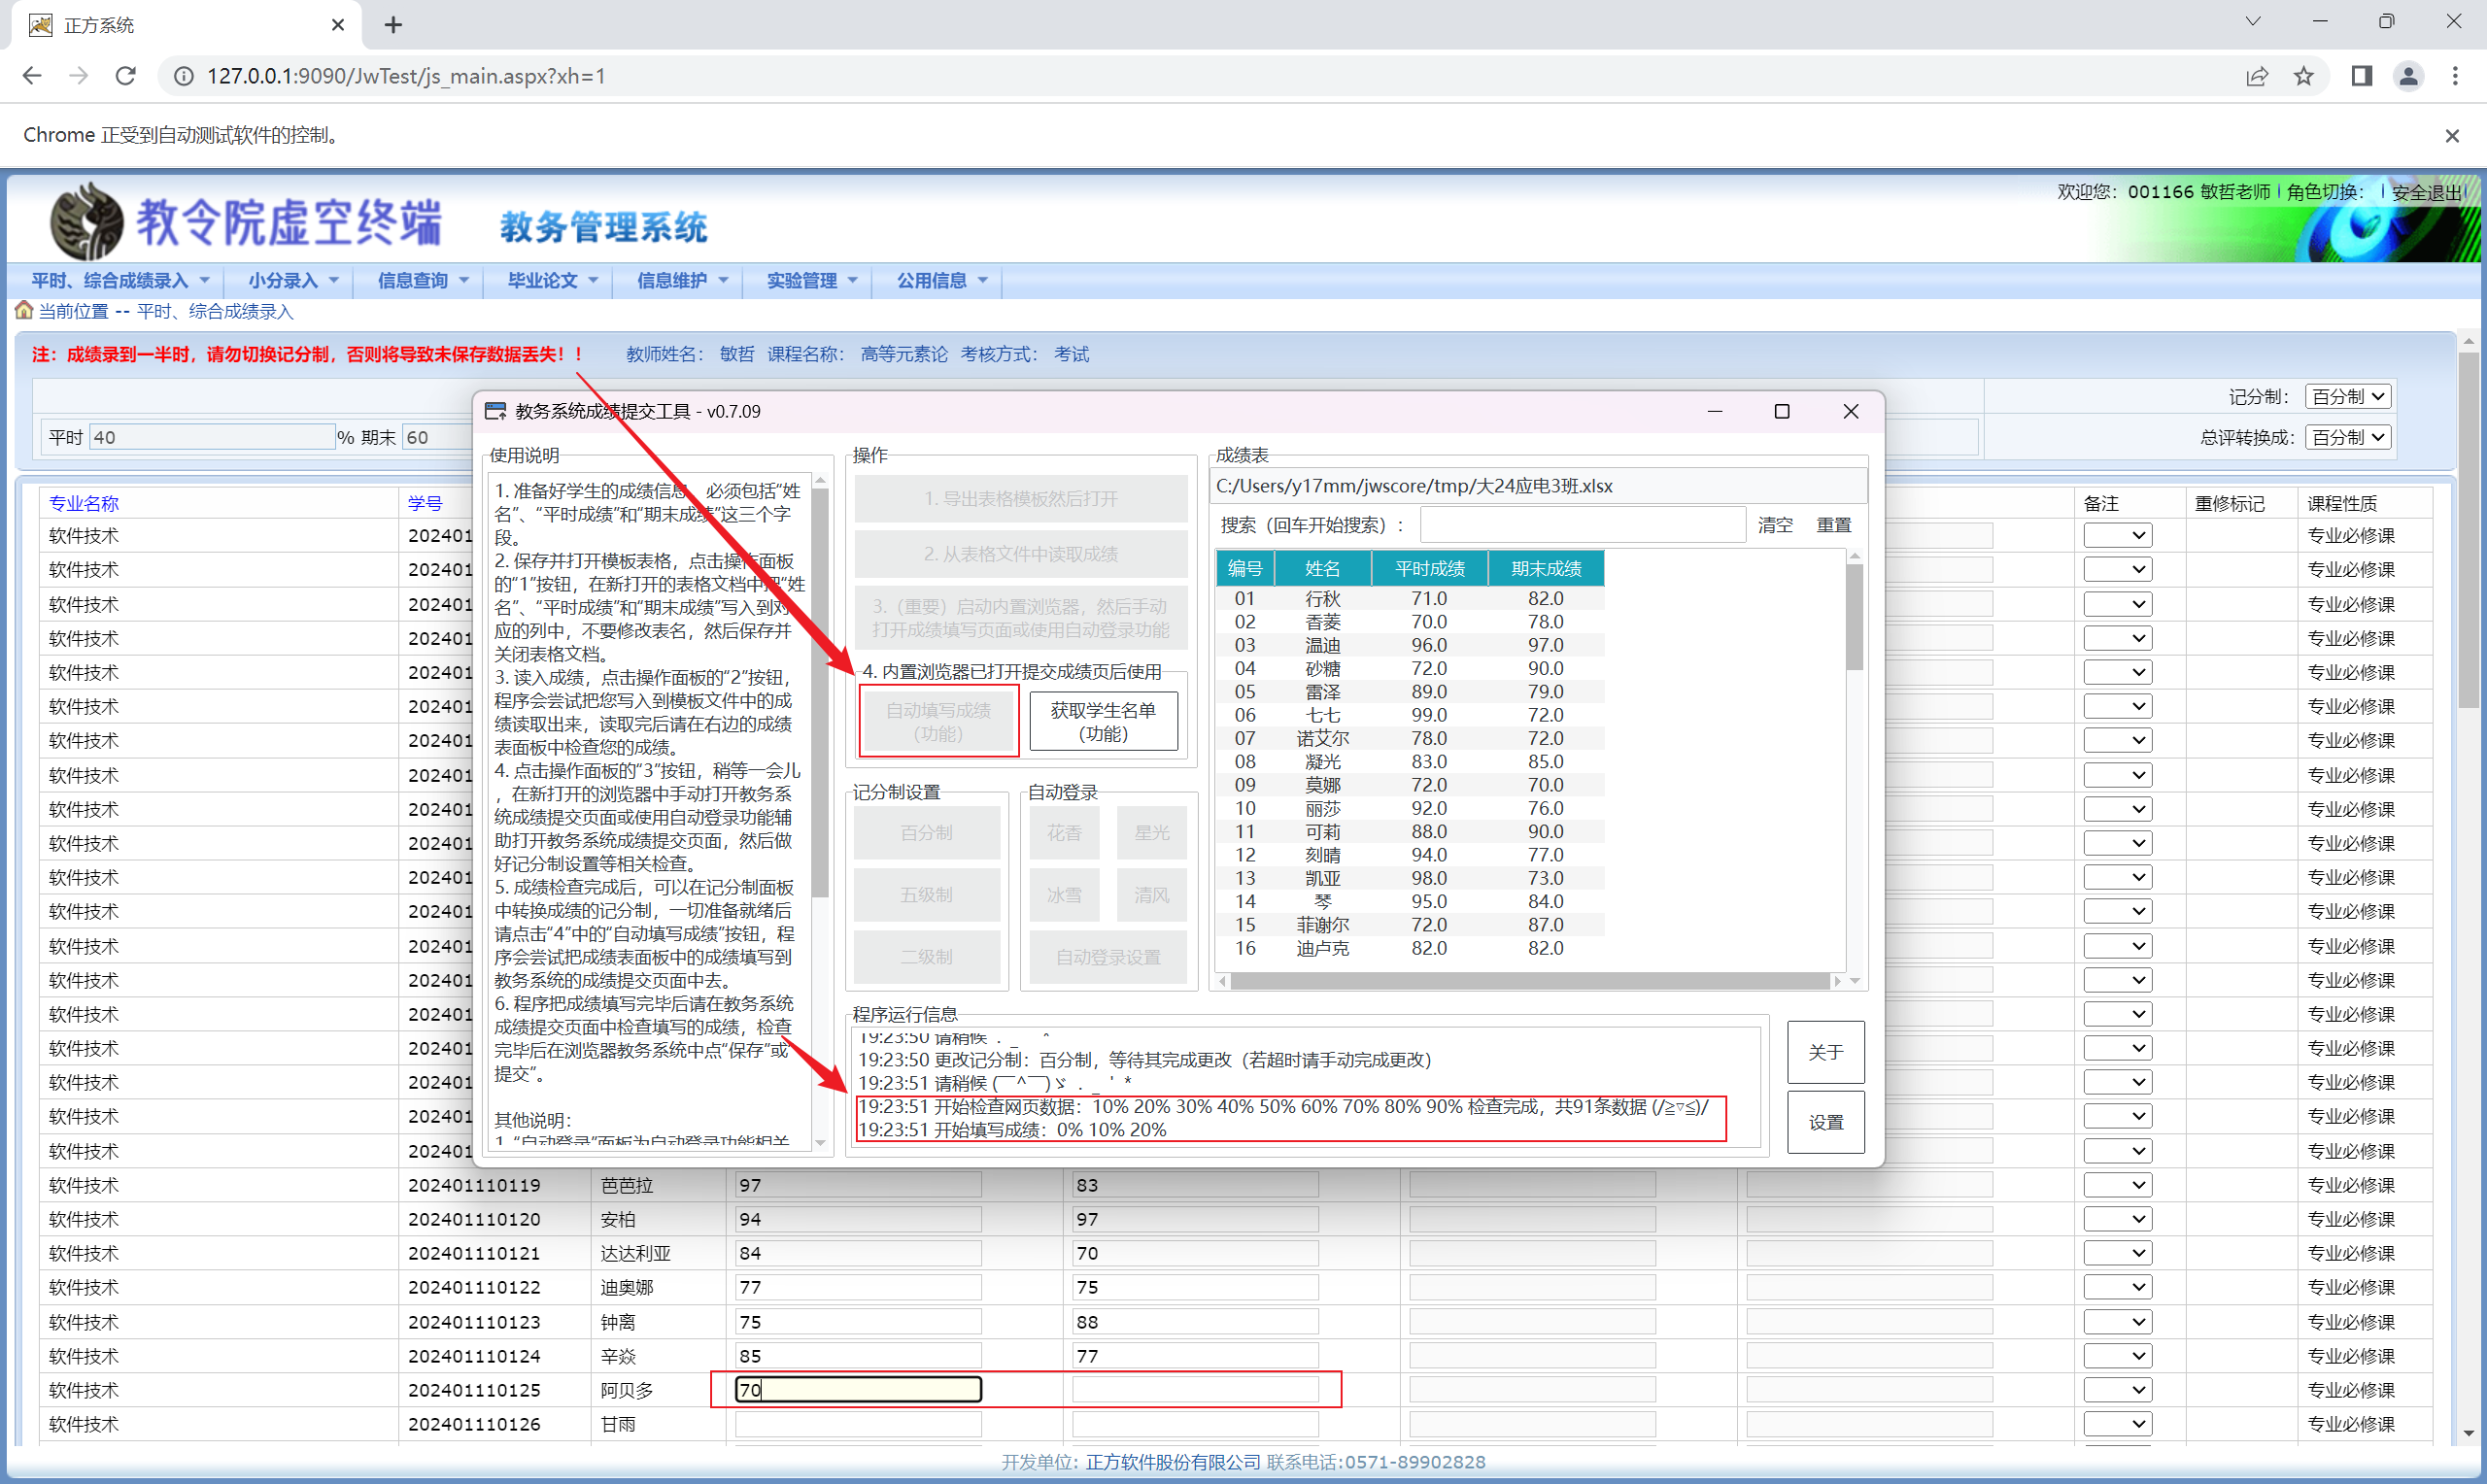Click the grade table search field
Viewport: 2487px width, 1484px height.
tap(1582, 525)
